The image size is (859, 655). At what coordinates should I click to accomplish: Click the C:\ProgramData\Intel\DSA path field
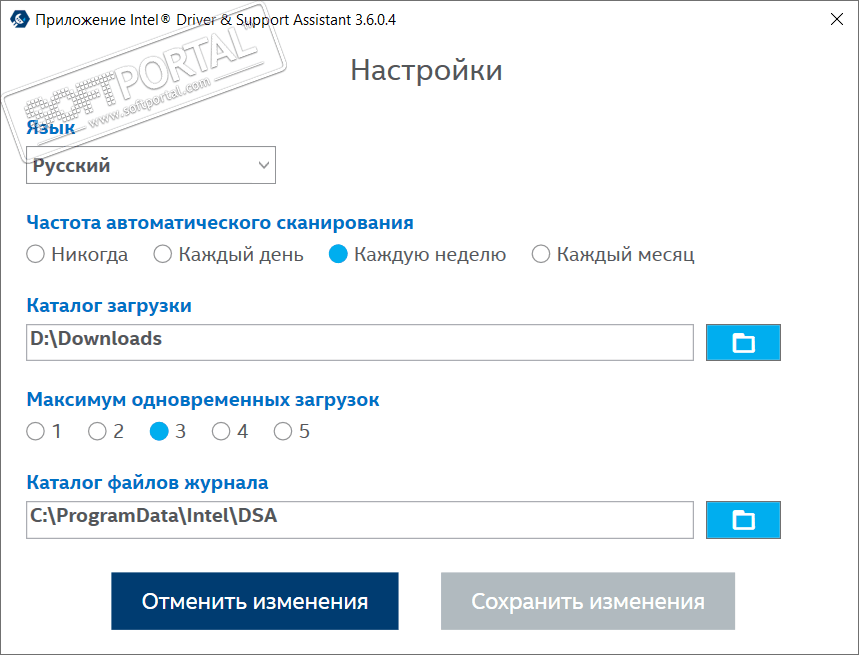point(360,520)
